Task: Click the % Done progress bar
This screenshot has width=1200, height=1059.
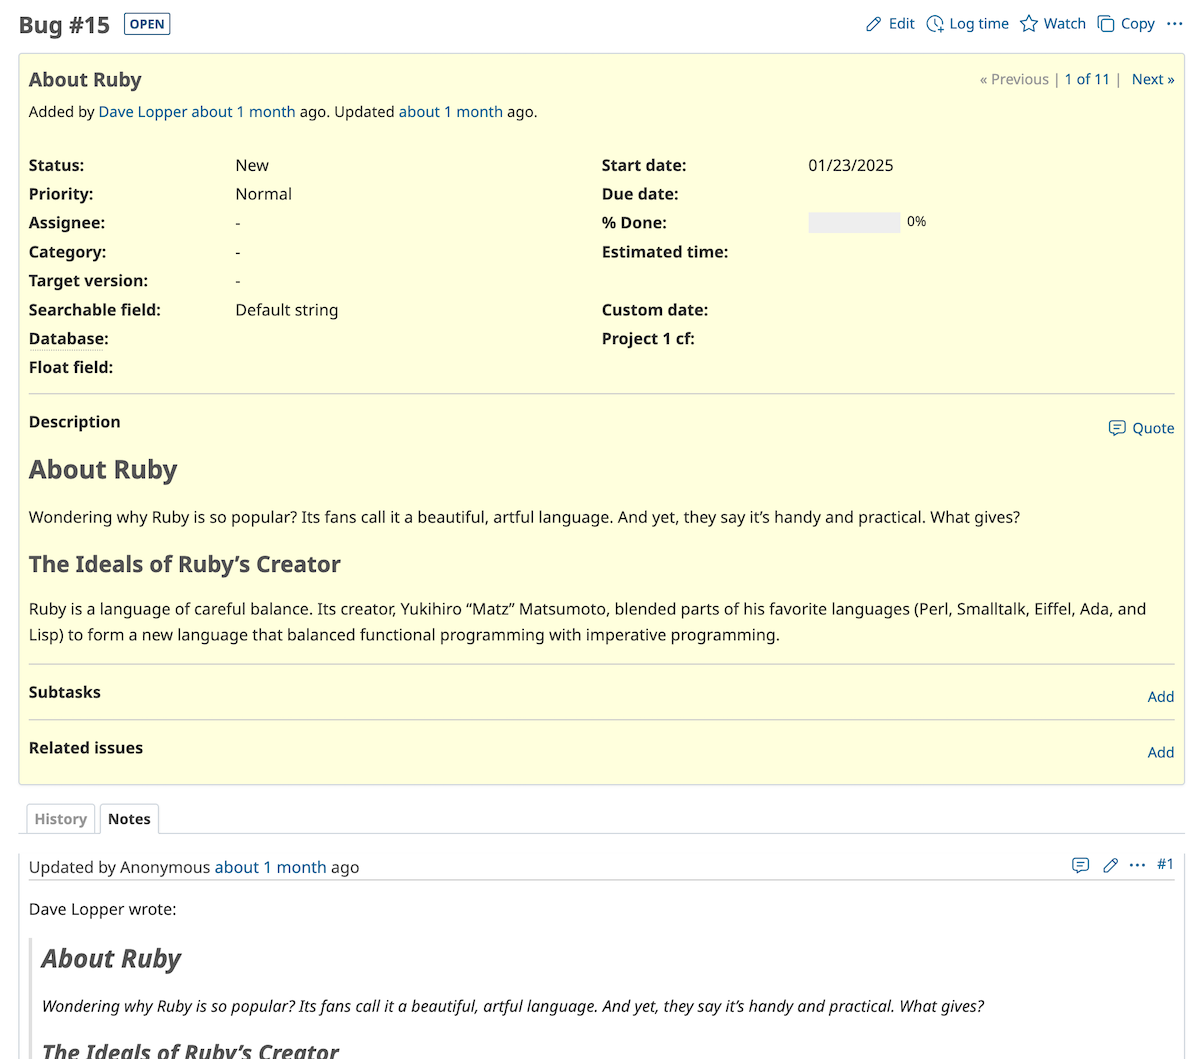Action: pyautogui.click(x=854, y=222)
